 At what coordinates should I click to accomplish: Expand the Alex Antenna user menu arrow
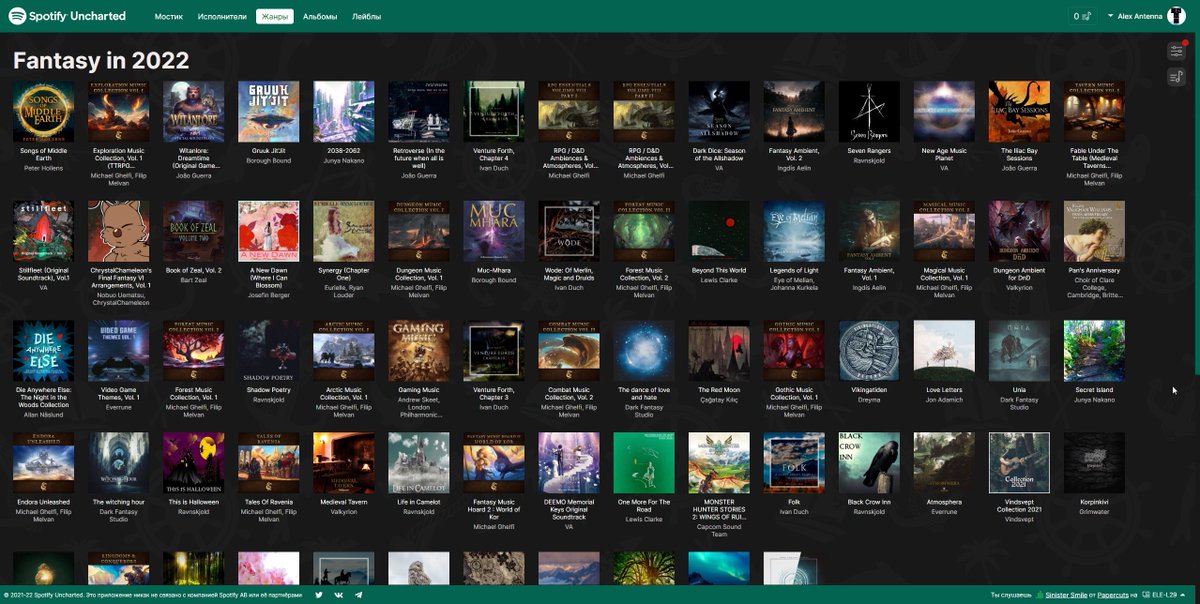point(1111,16)
